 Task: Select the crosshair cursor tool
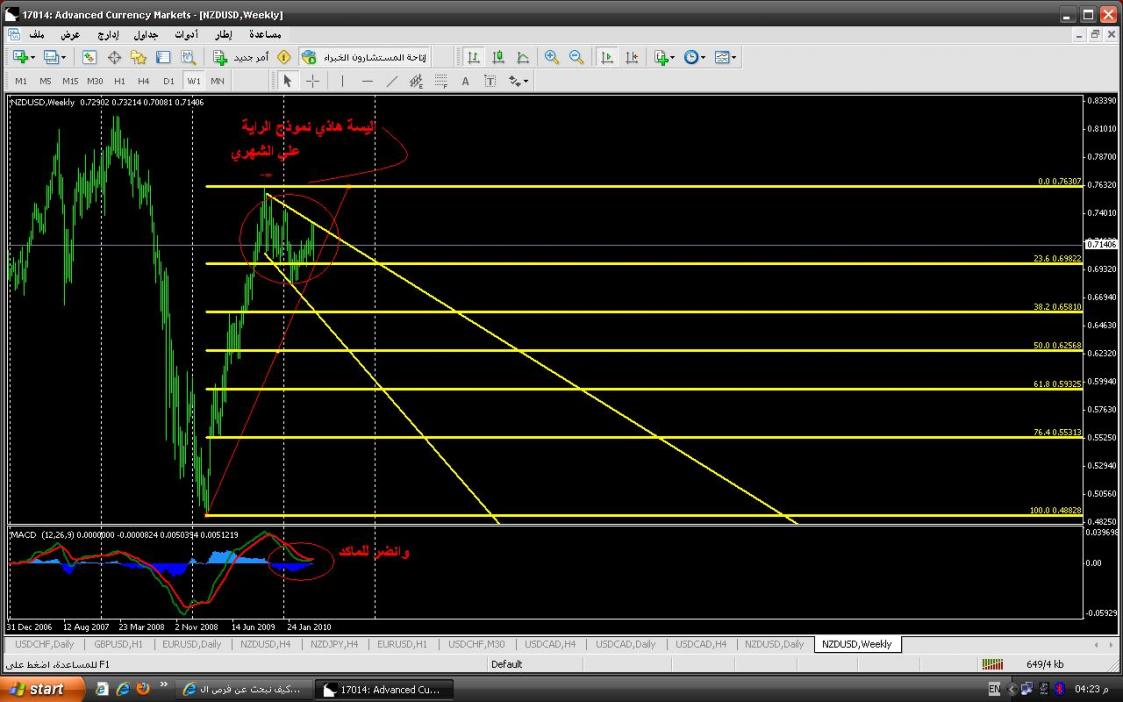click(x=313, y=81)
